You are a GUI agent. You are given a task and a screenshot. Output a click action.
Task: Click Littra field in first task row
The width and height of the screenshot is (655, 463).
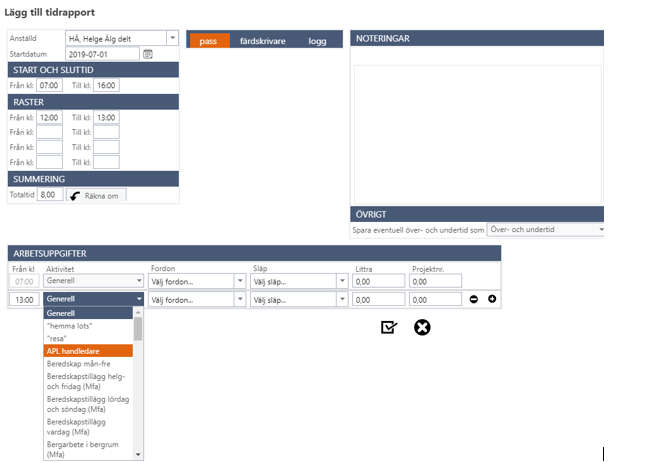(378, 281)
